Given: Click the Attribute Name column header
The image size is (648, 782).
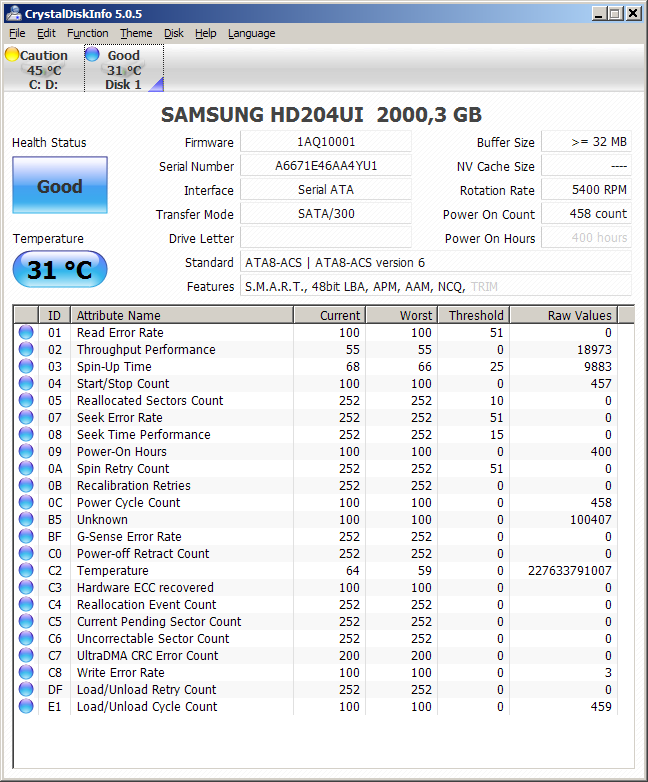Looking at the screenshot, I should tap(182, 315).
